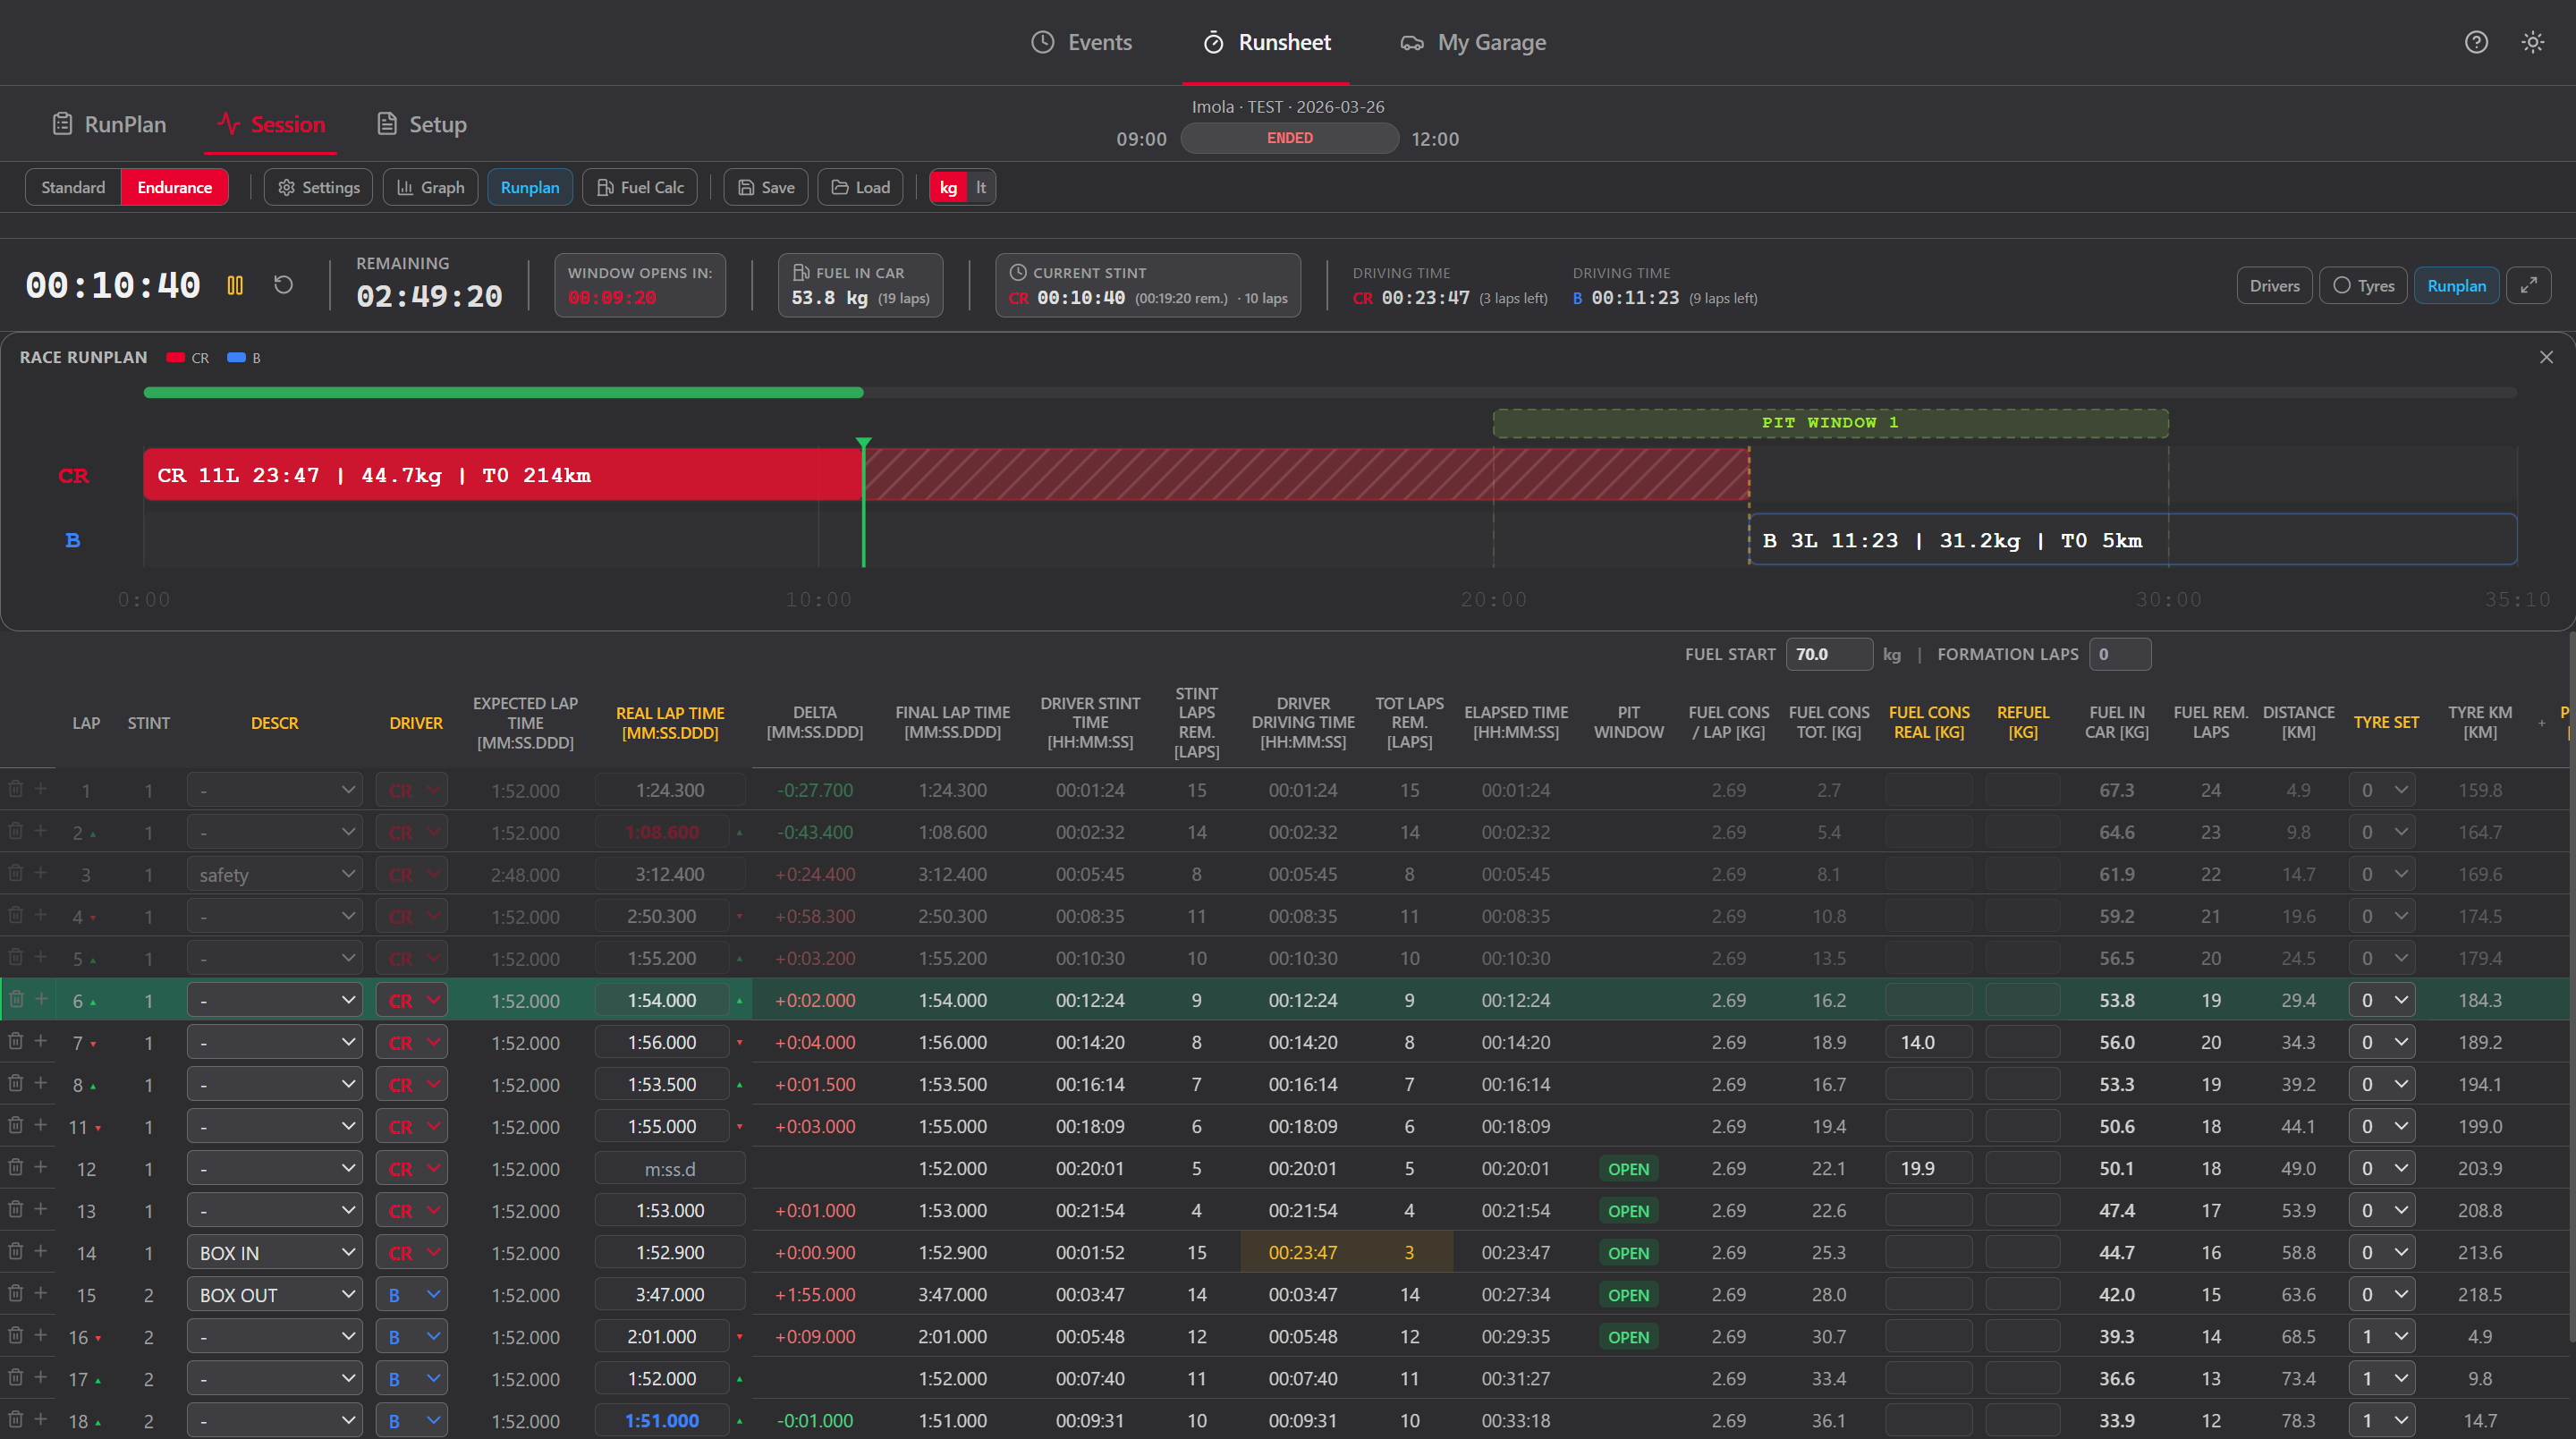Image resolution: width=2576 pixels, height=1439 pixels.
Task: Delete the lap 3 safety row
Action: tap(14, 873)
